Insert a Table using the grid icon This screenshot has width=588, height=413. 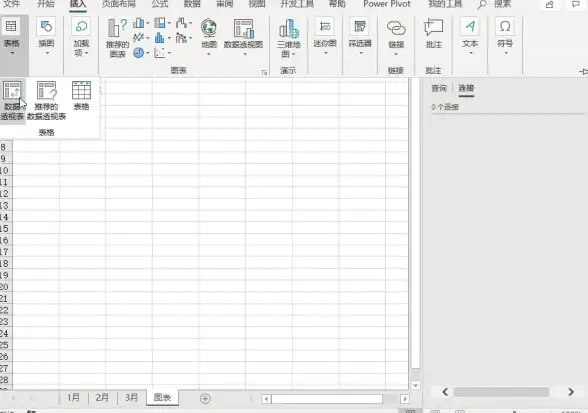[x=81, y=90]
